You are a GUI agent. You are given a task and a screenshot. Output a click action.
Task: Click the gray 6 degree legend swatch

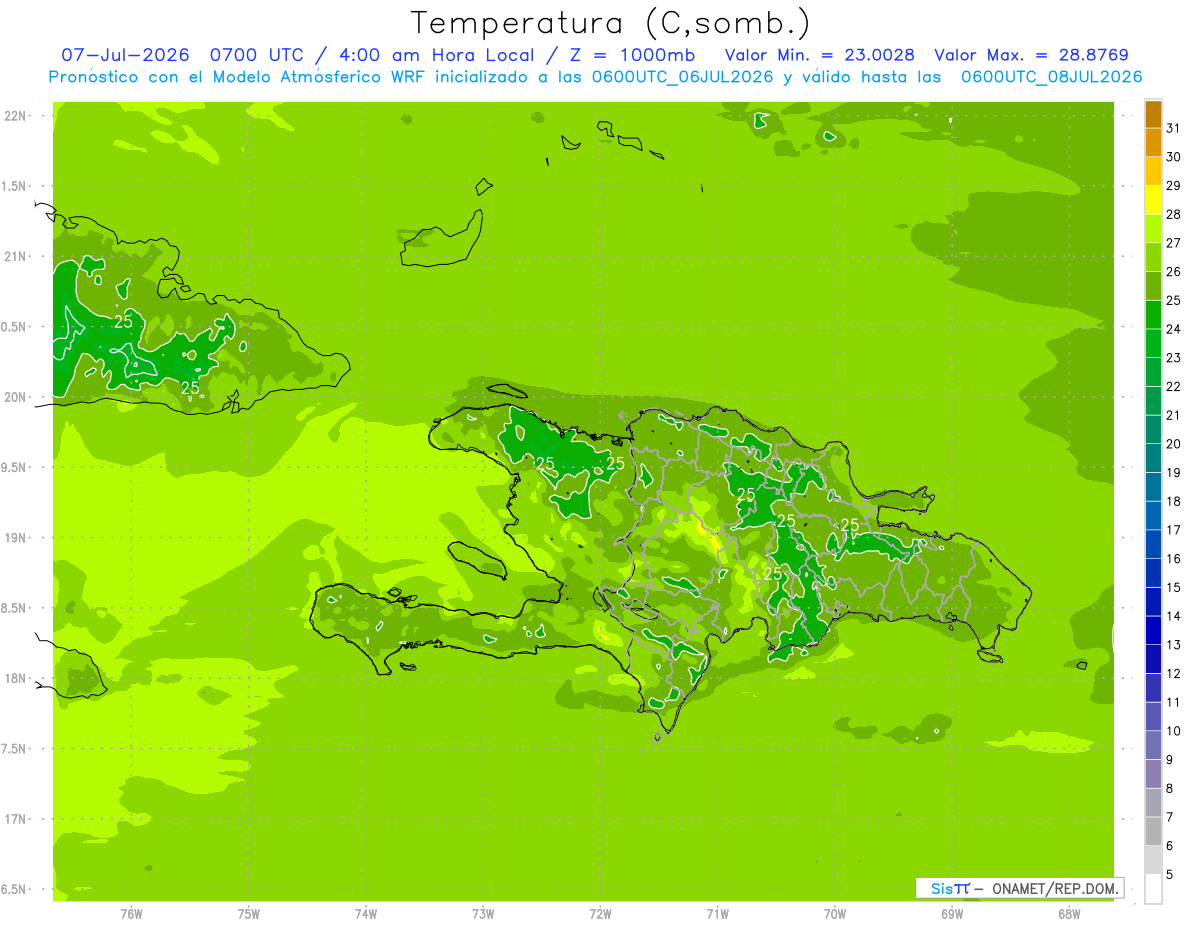pos(1153,832)
